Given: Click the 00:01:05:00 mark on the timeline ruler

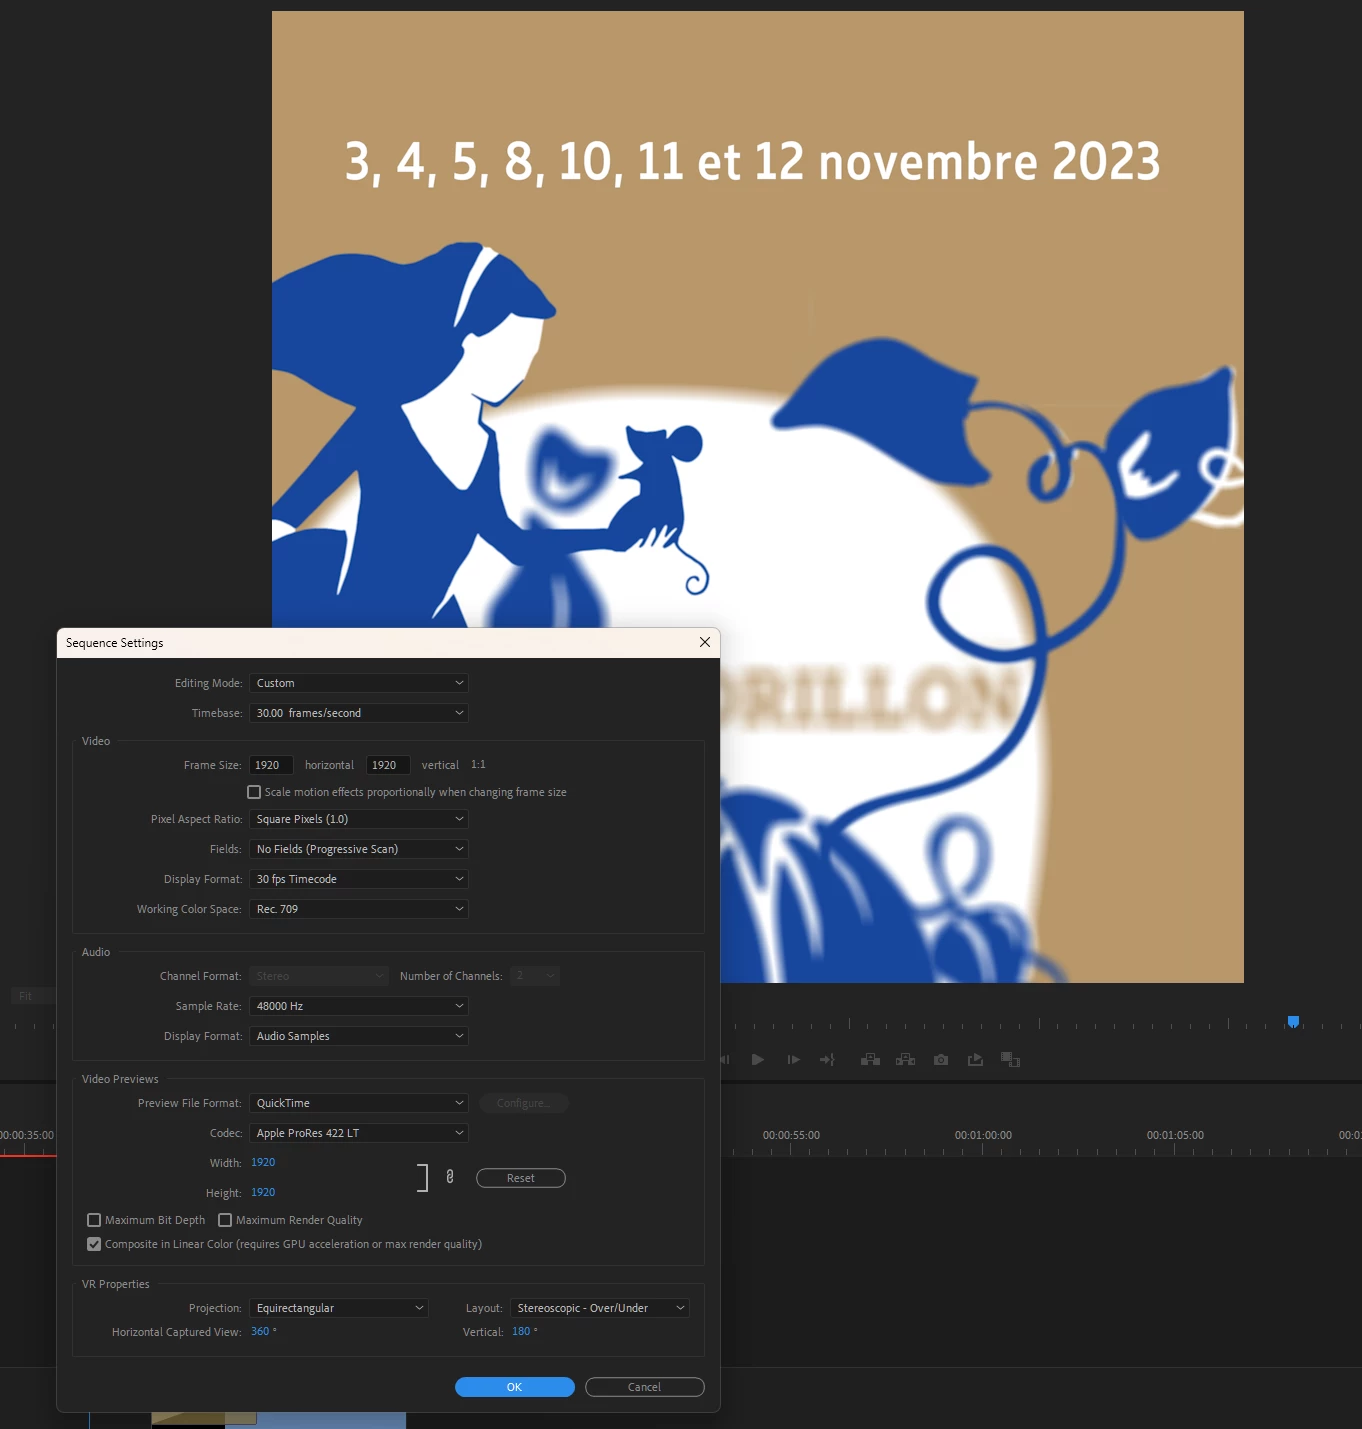Looking at the screenshot, I should pos(1175,1135).
